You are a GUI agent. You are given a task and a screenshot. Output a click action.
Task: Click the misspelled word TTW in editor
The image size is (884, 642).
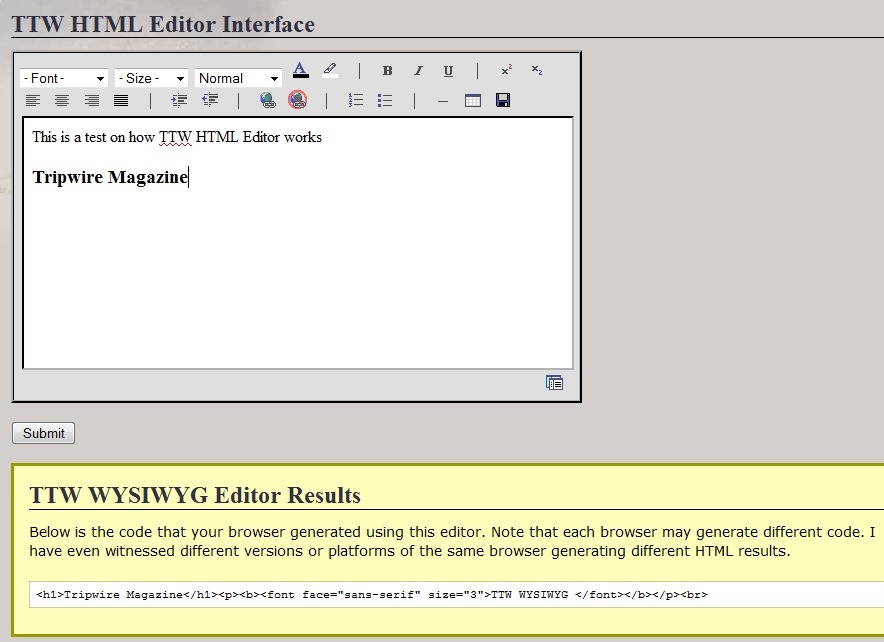tap(175, 137)
